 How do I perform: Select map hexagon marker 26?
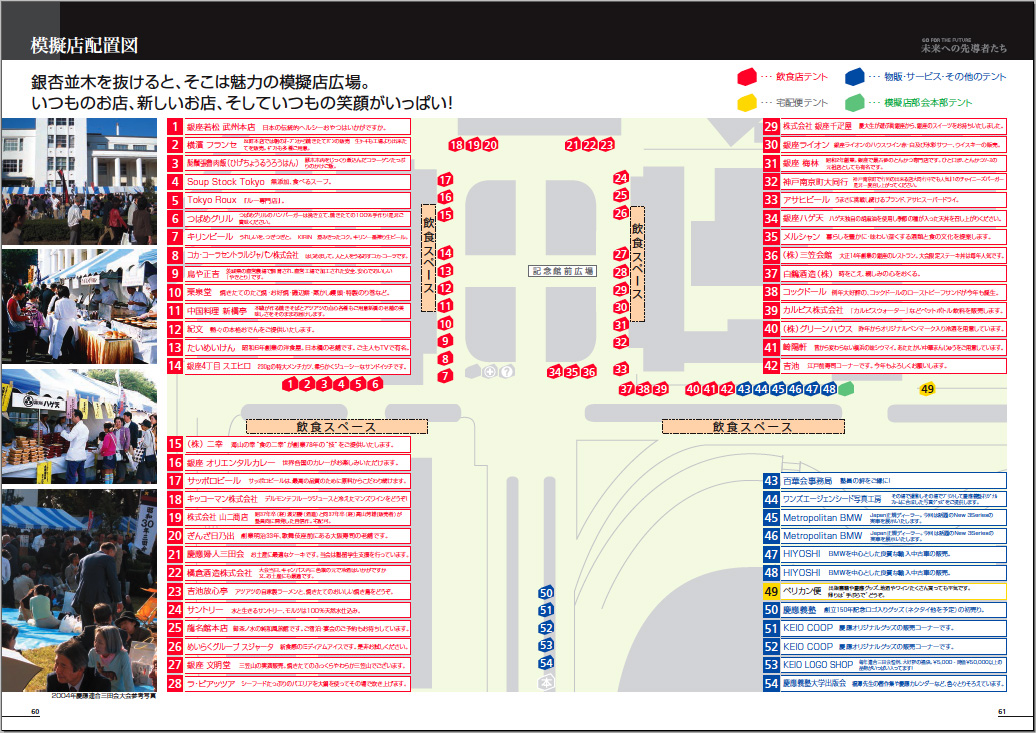click(x=621, y=213)
